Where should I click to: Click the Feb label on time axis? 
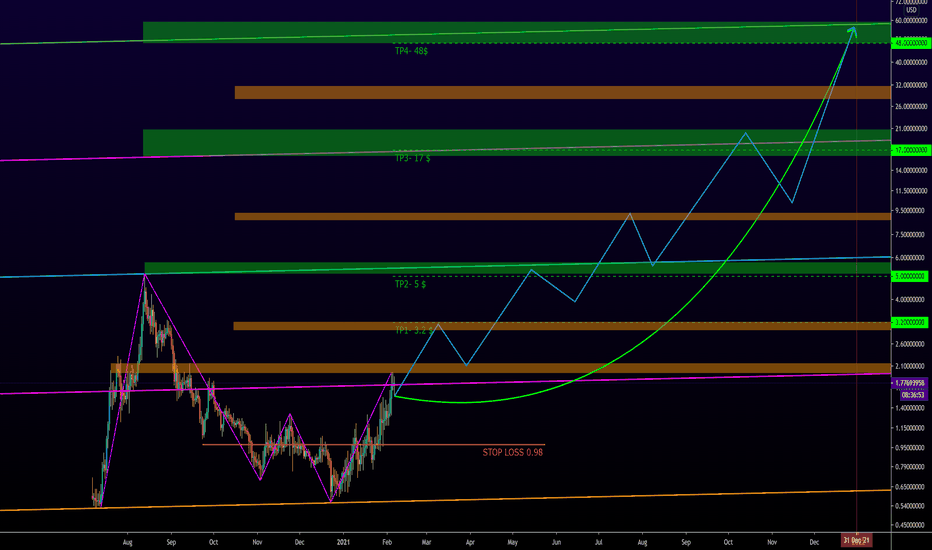387,542
